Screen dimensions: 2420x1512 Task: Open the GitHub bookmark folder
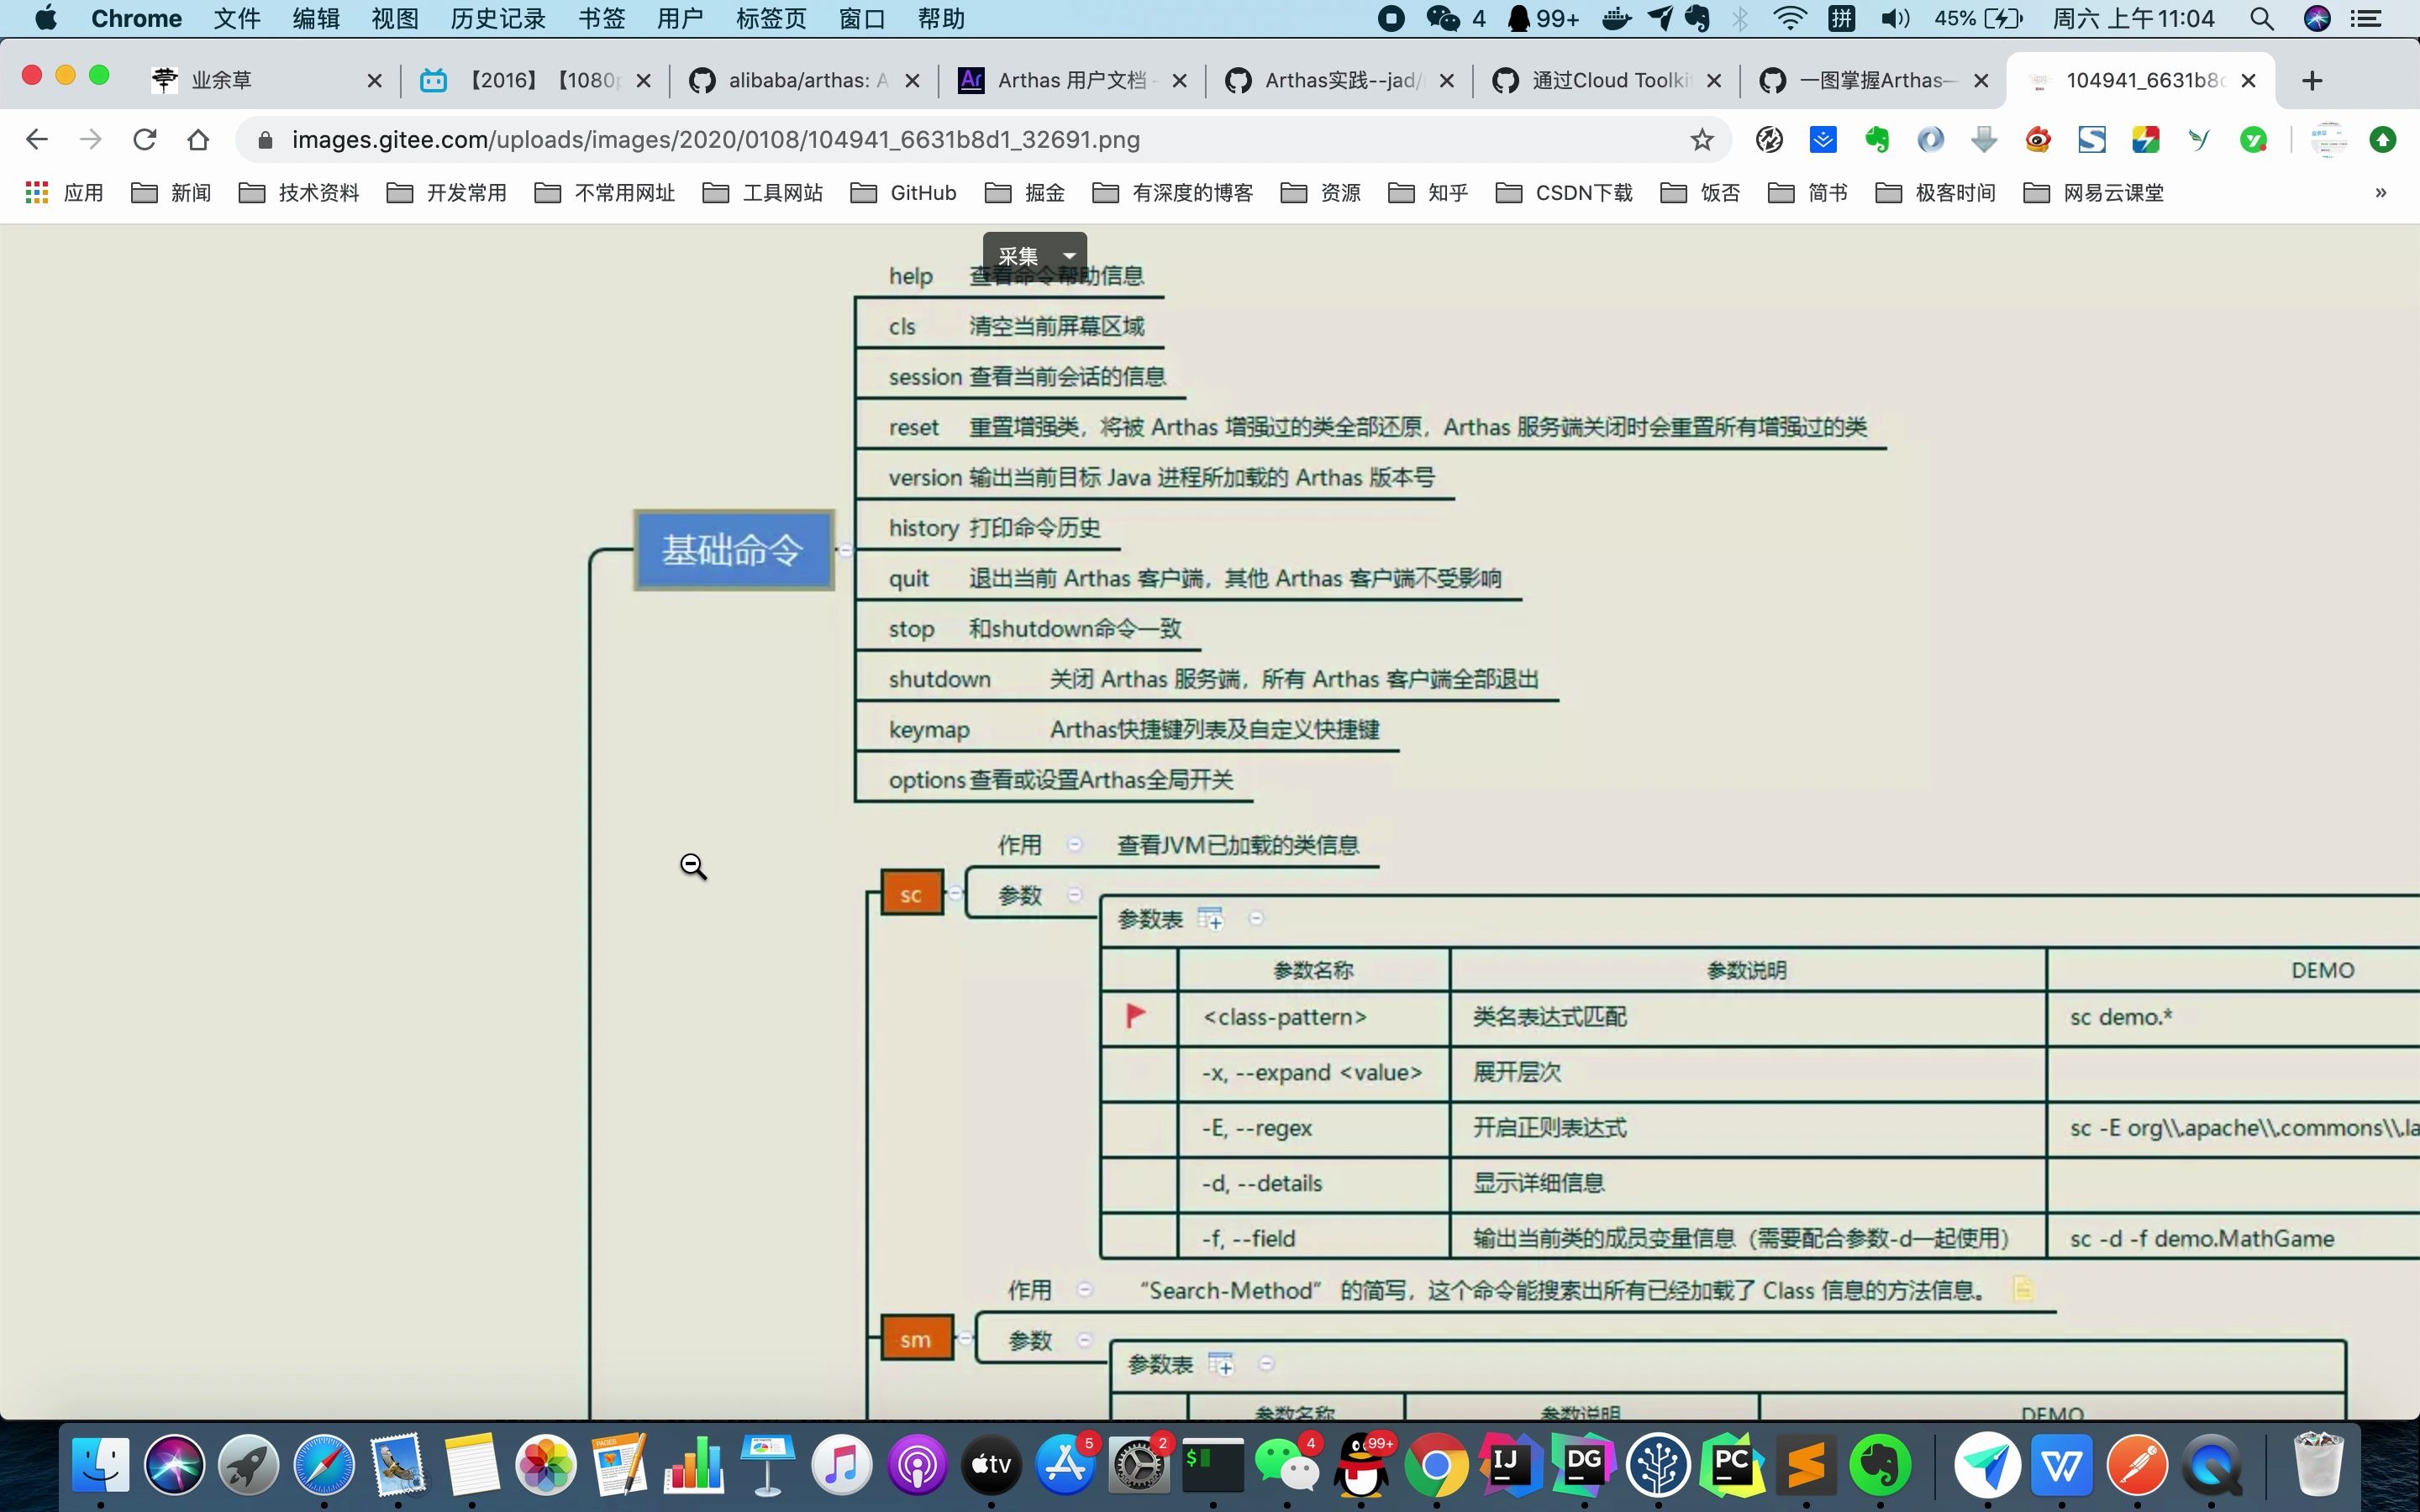904,193
